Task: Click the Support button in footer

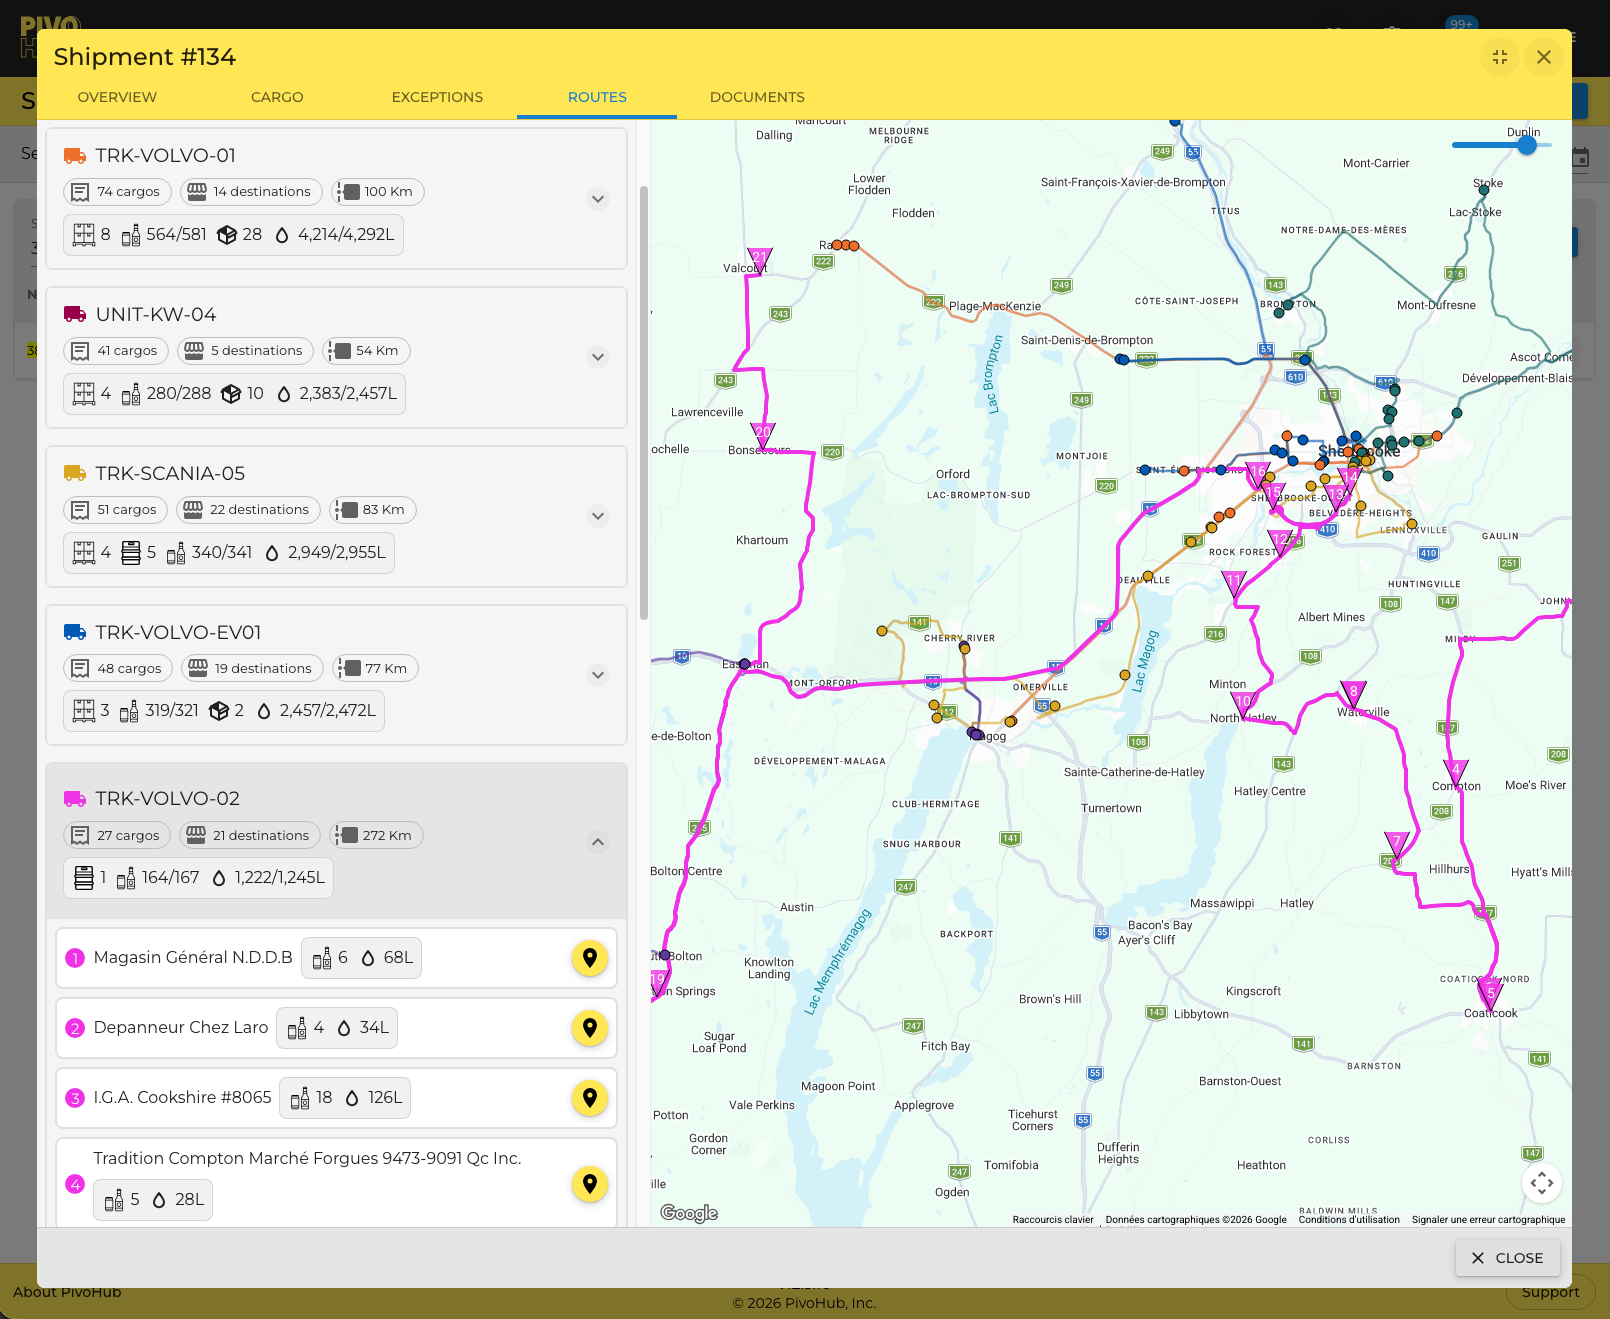Action: pyautogui.click(x=1550, y=1292)
